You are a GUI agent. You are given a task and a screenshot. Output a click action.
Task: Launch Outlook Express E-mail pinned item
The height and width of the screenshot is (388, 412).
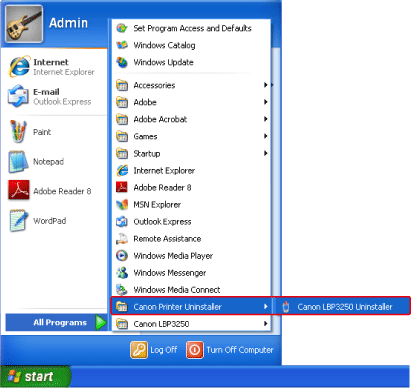tap(54, 97)
